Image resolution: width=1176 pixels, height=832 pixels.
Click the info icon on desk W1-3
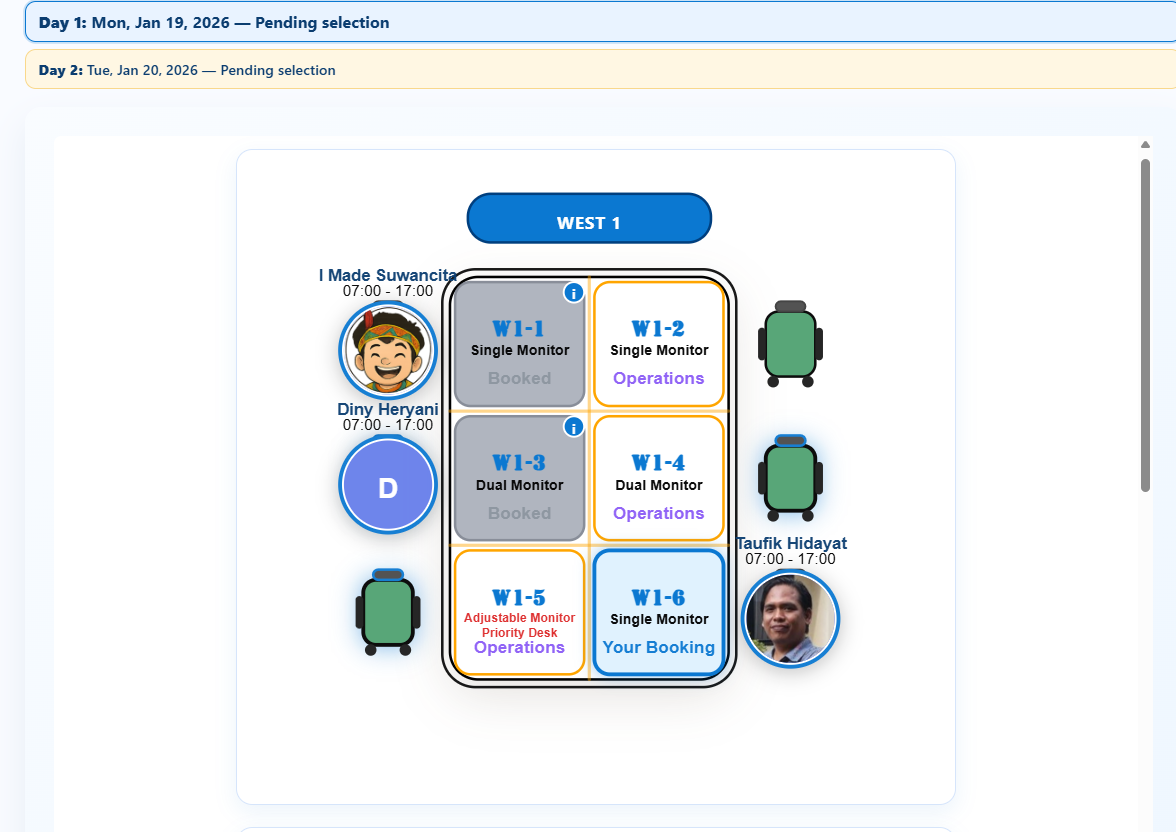click(573, 427)
